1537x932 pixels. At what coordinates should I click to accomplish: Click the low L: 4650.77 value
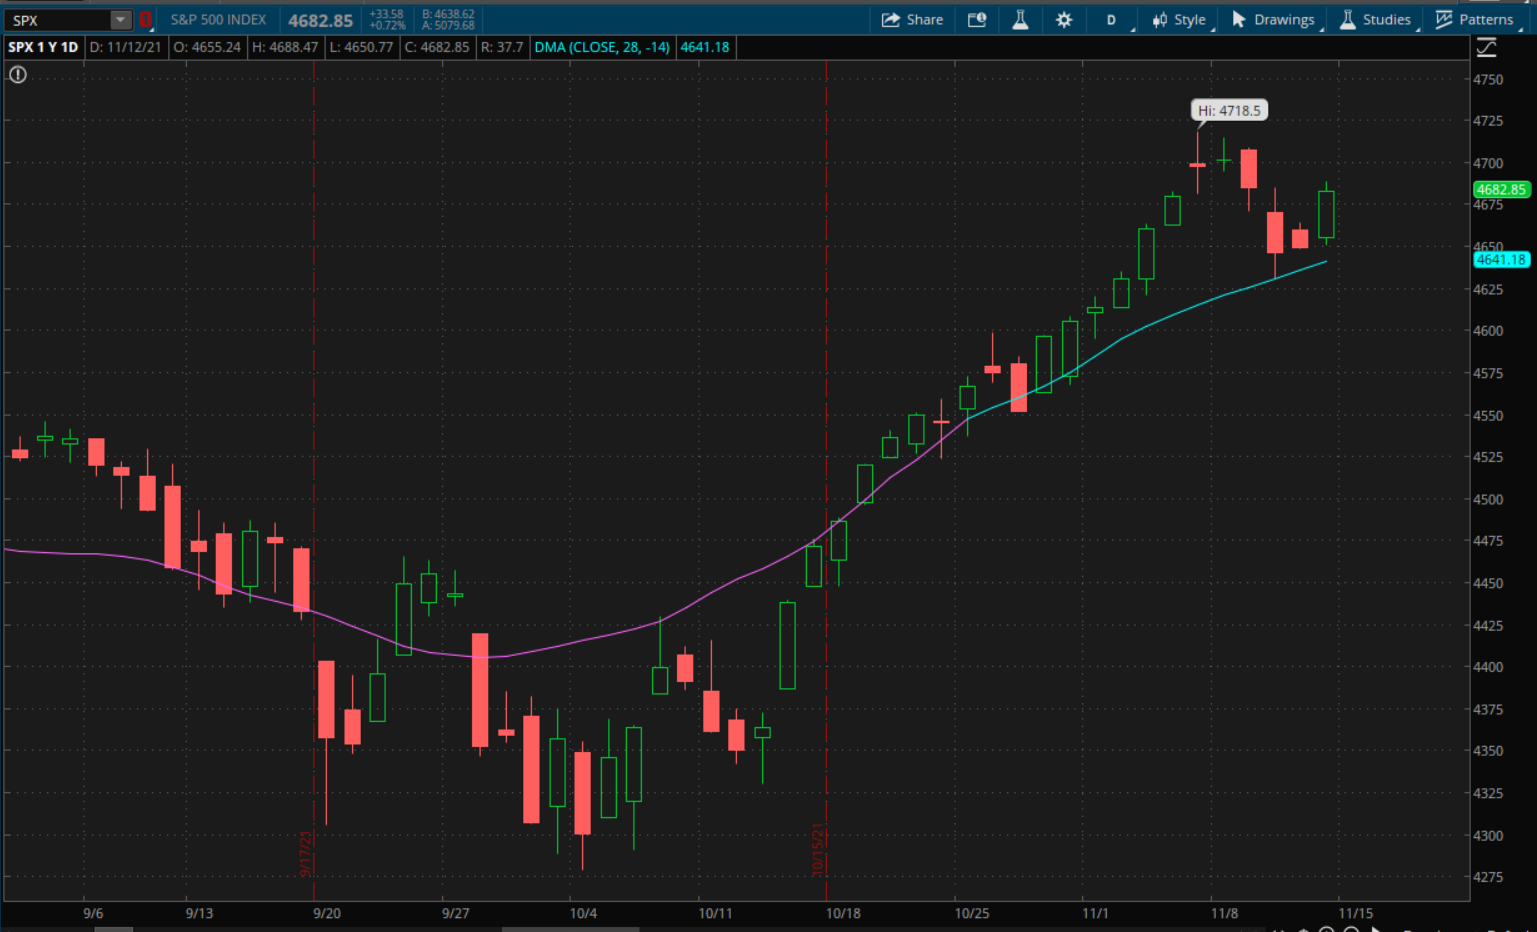click(x=361, y=47)
